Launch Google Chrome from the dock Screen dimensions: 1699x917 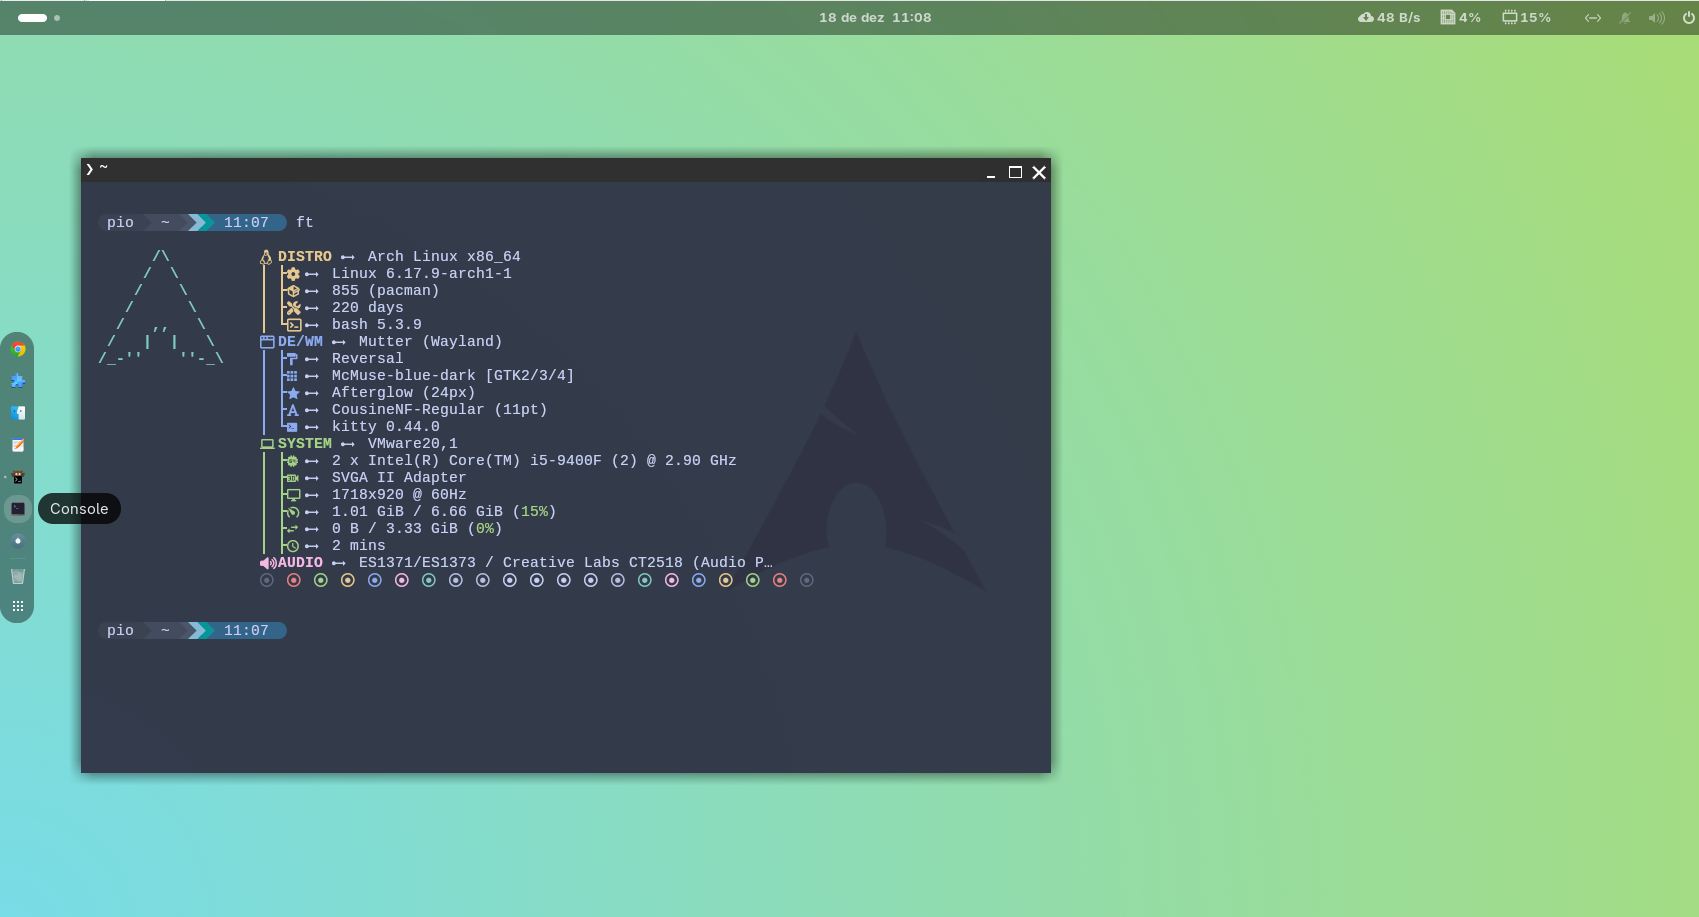tap(18, 349)
